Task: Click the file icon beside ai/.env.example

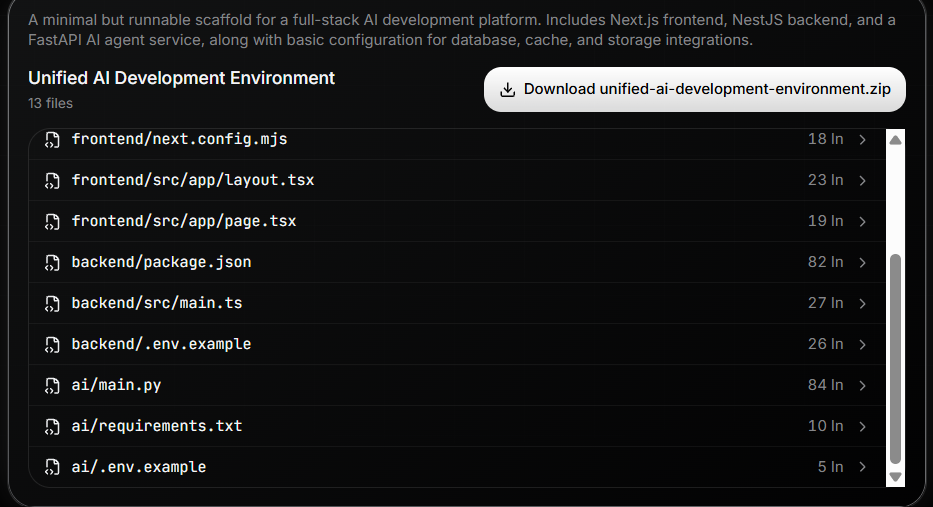Action: [x=52, y=467]
